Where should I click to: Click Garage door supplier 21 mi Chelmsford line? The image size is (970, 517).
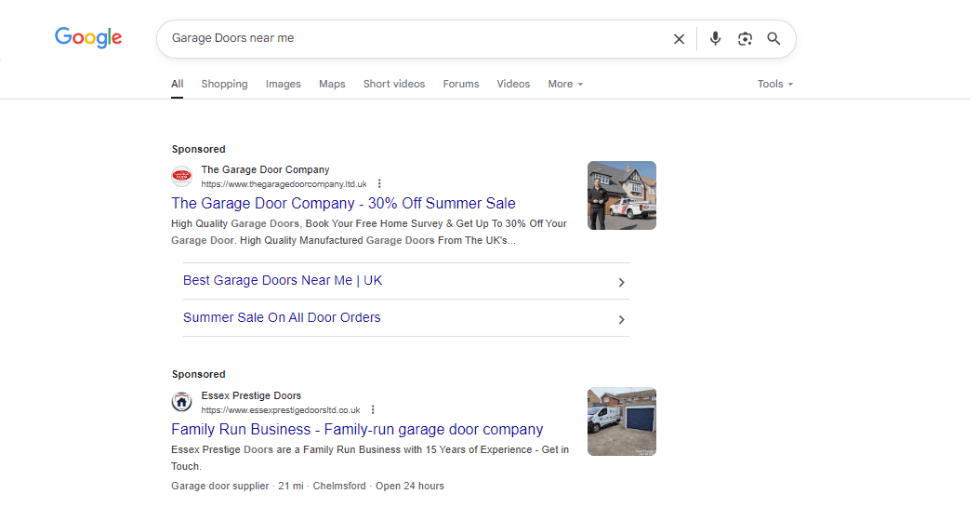click(307, 486)
